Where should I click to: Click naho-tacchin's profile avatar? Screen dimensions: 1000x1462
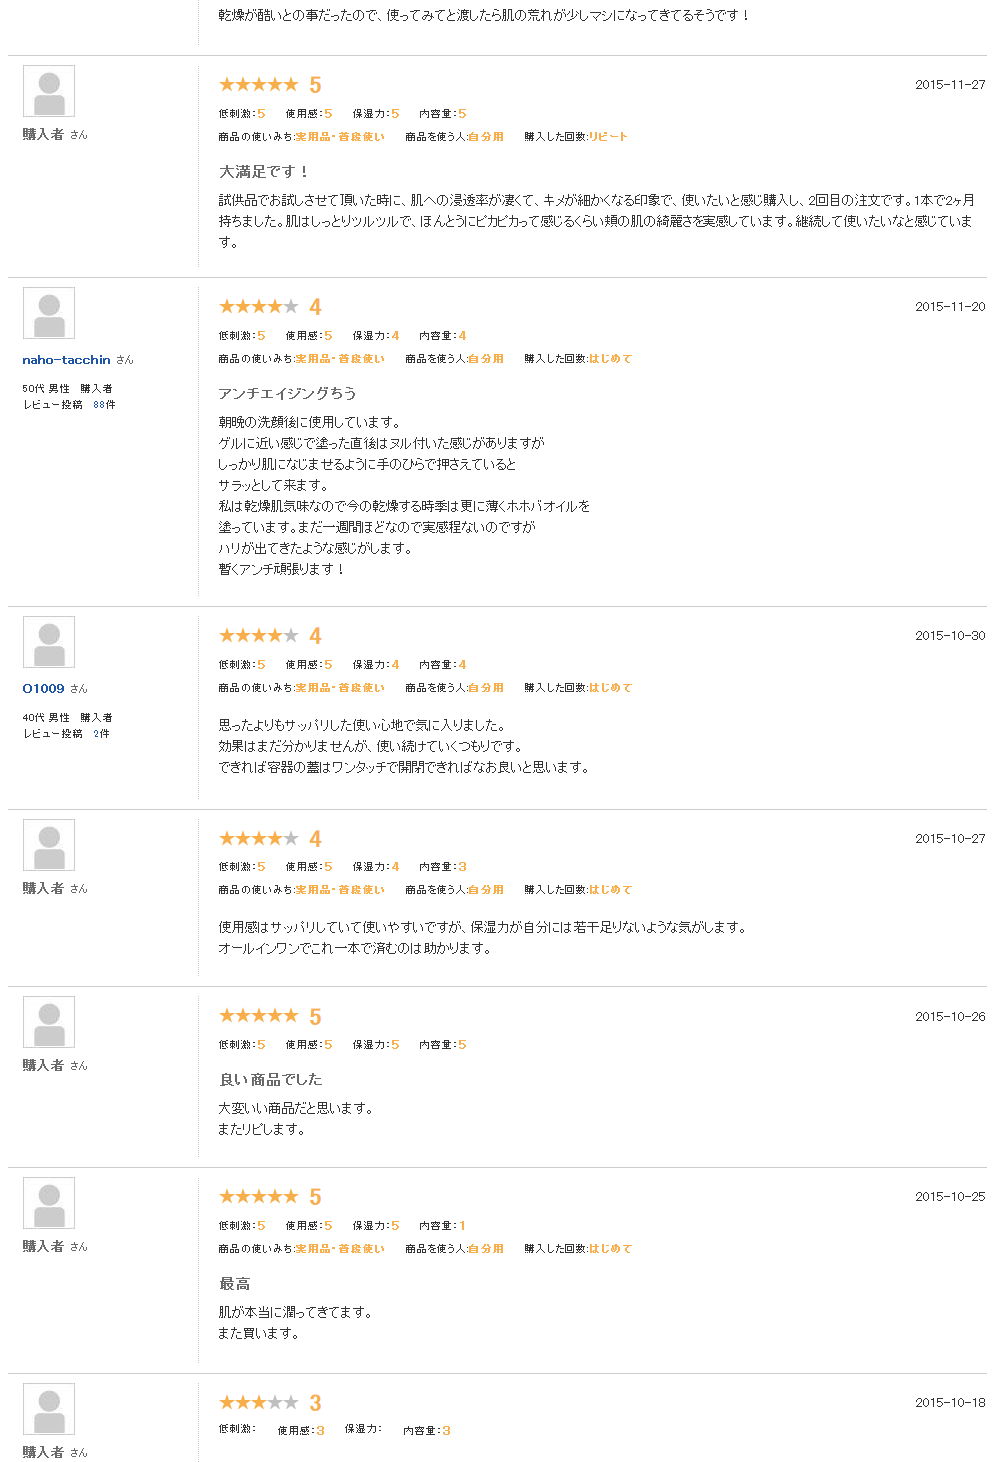[x=49, y=314]
